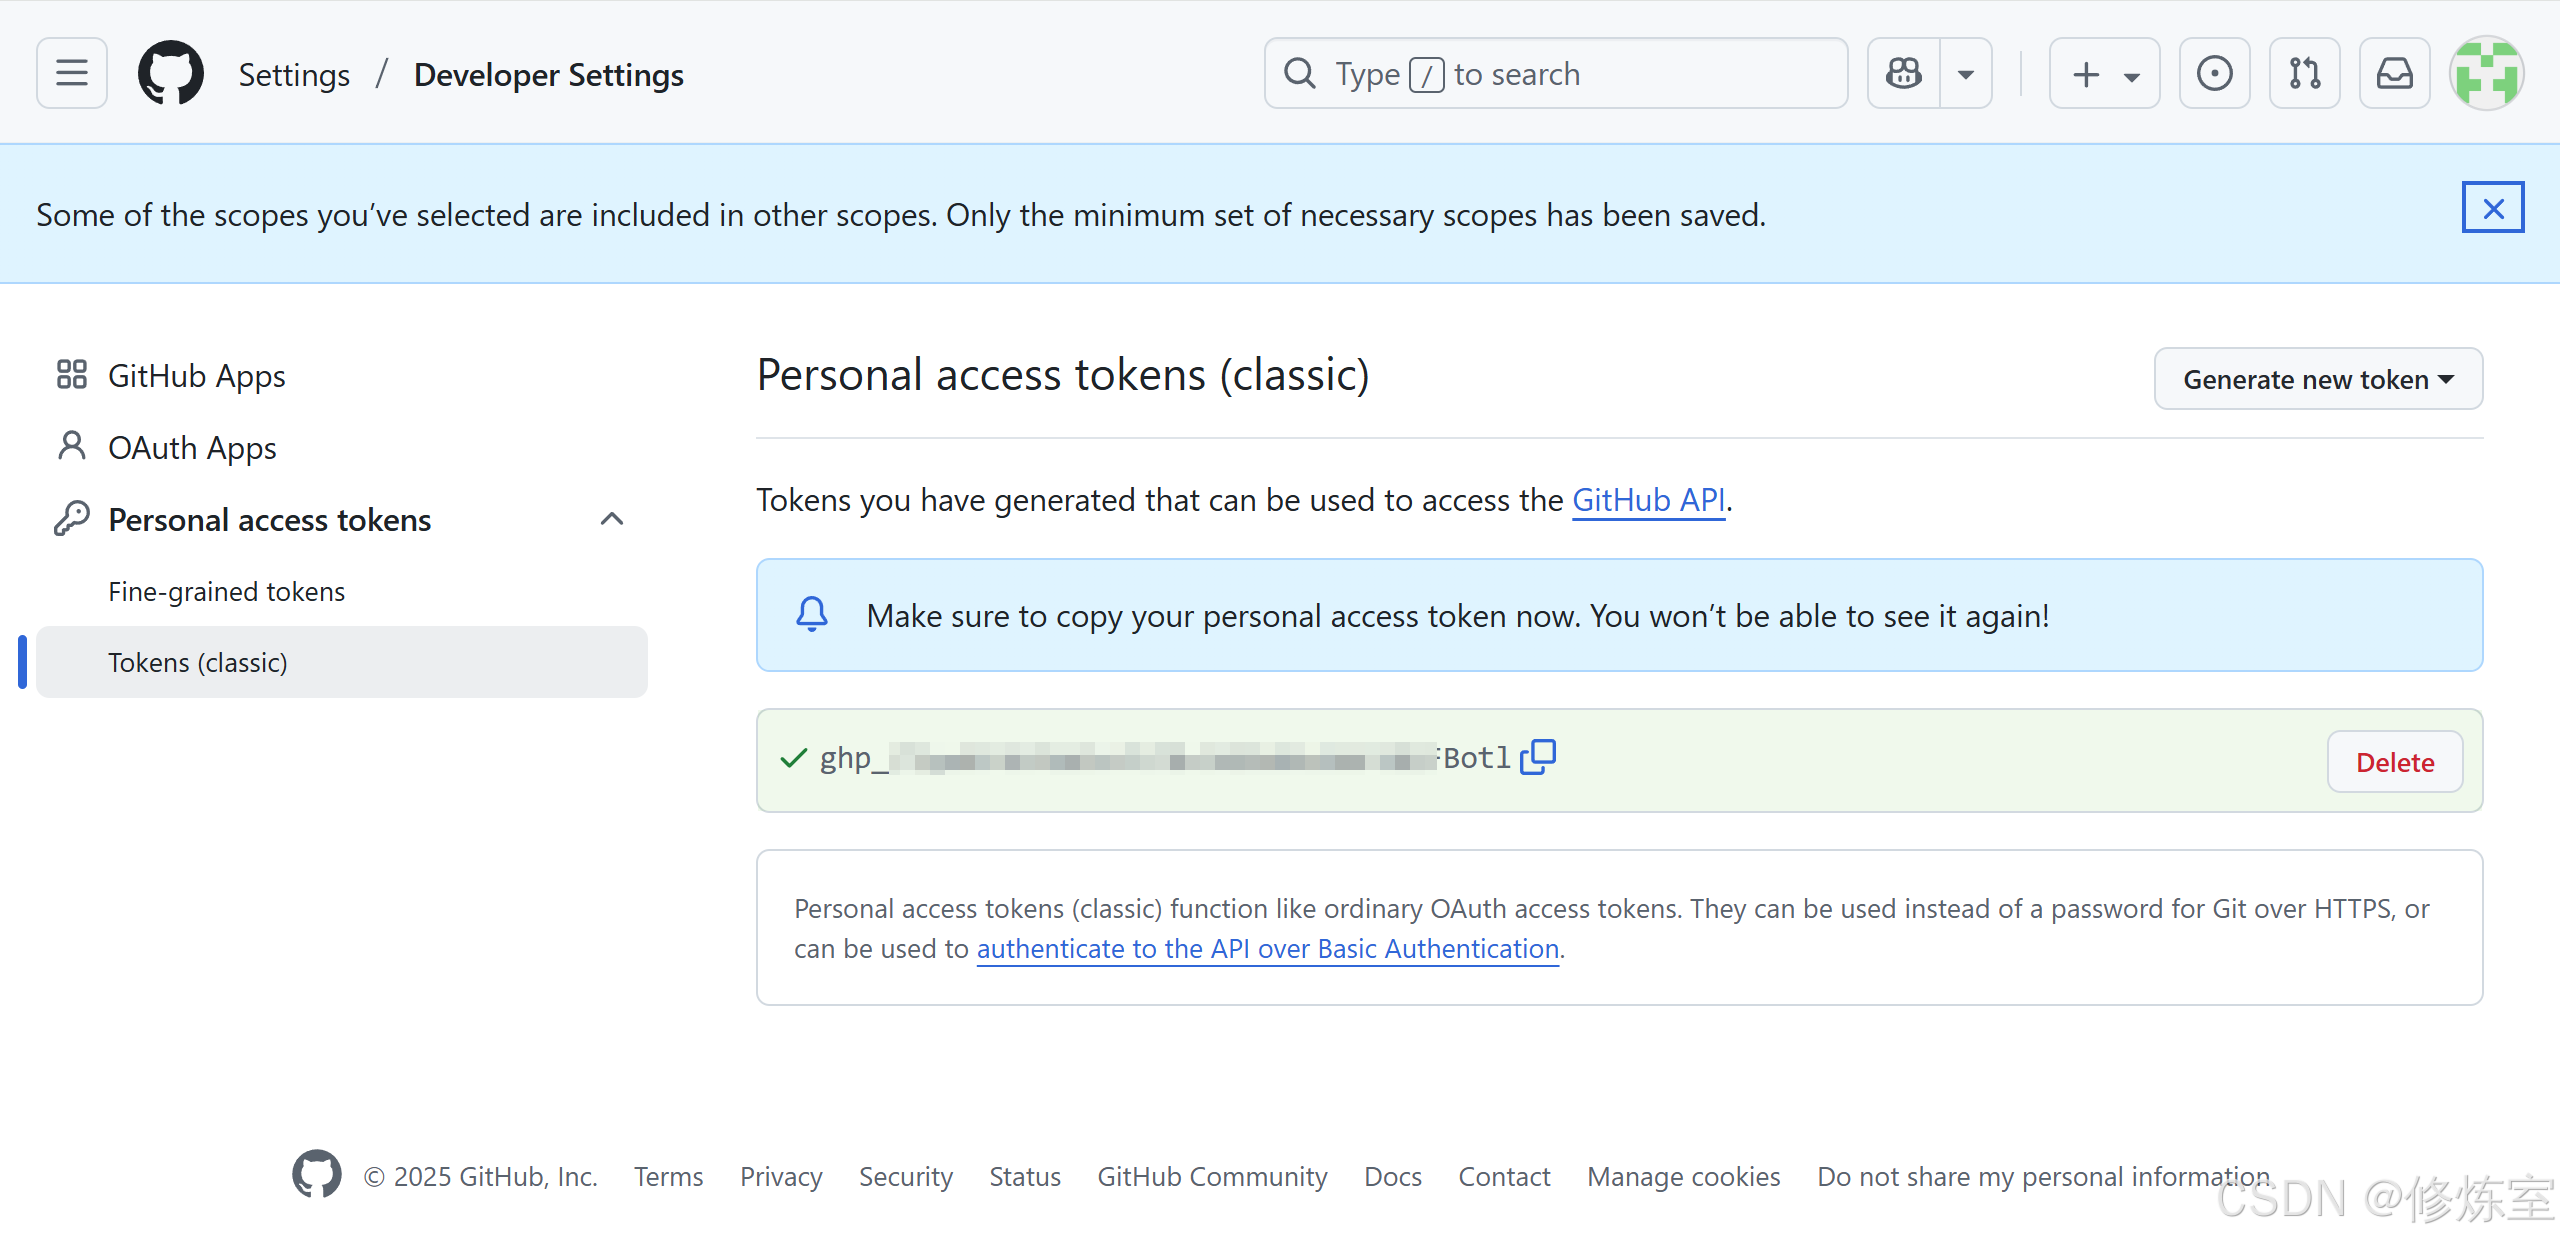Open Status footer link

click(x=1025, y=1177)
